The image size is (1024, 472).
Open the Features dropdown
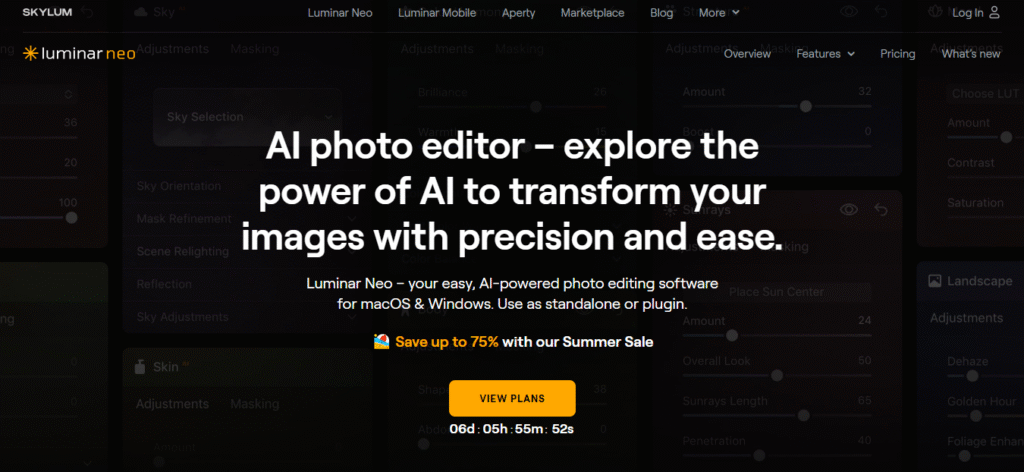[x=825, y=54]
